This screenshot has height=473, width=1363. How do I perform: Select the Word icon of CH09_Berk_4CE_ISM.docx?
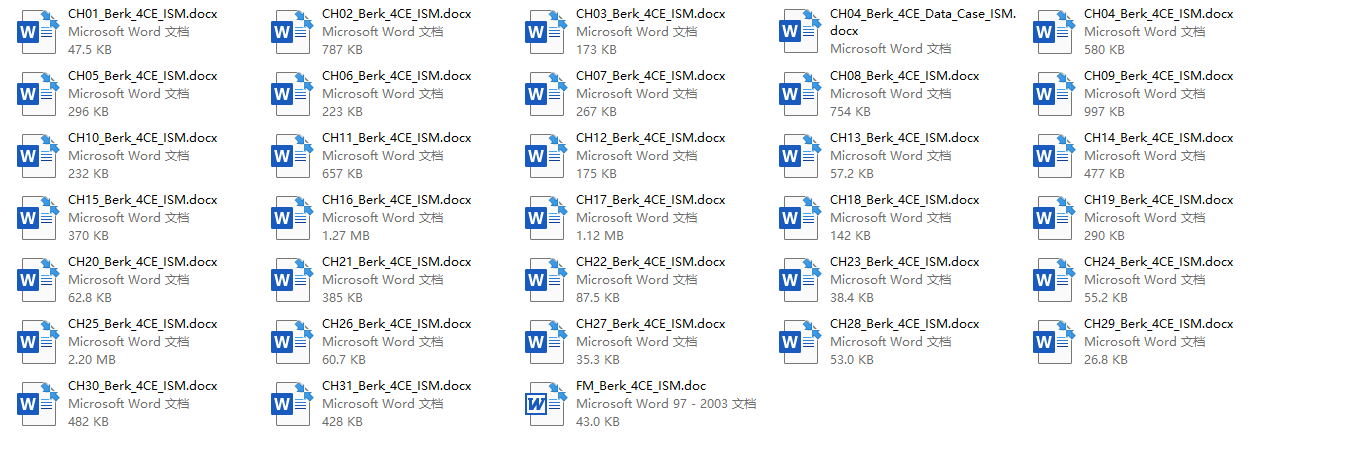[x=1055, y=94]
